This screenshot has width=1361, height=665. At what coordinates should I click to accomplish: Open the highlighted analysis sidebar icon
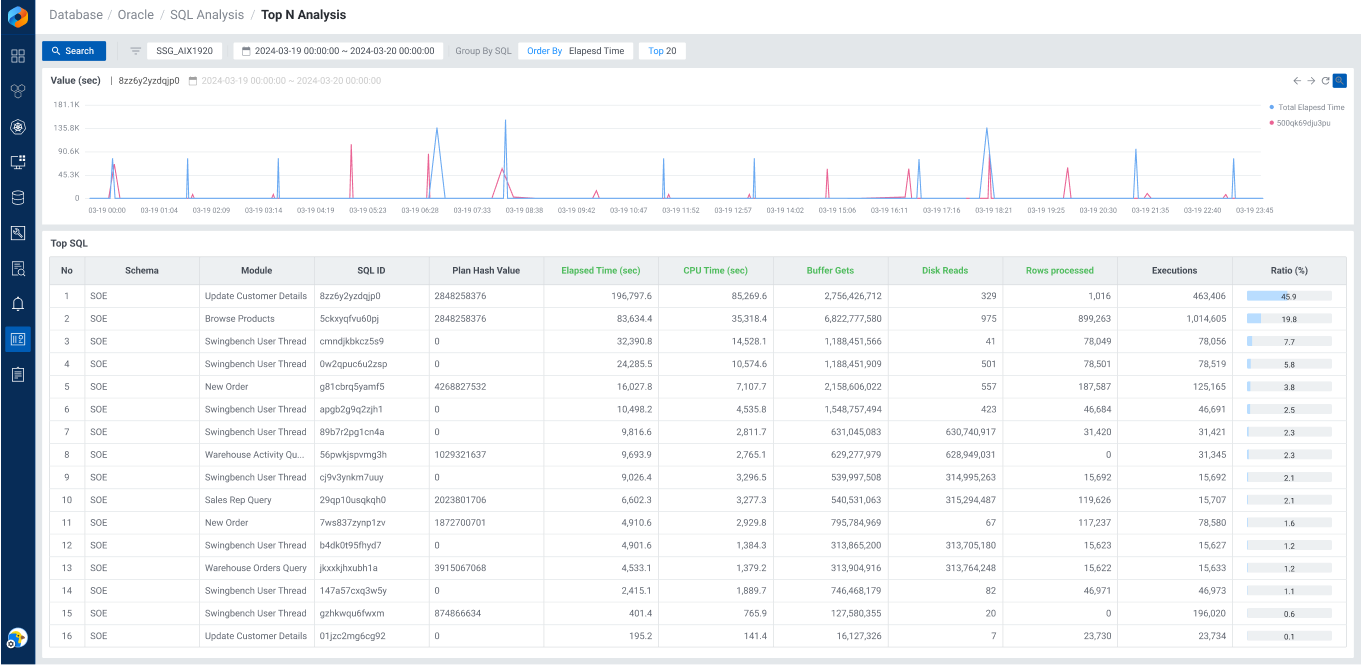pos(18,339)
